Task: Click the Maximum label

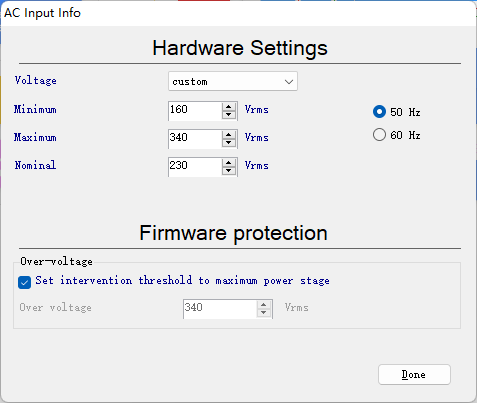Action: pyautogui.click(x=35, y=137)
